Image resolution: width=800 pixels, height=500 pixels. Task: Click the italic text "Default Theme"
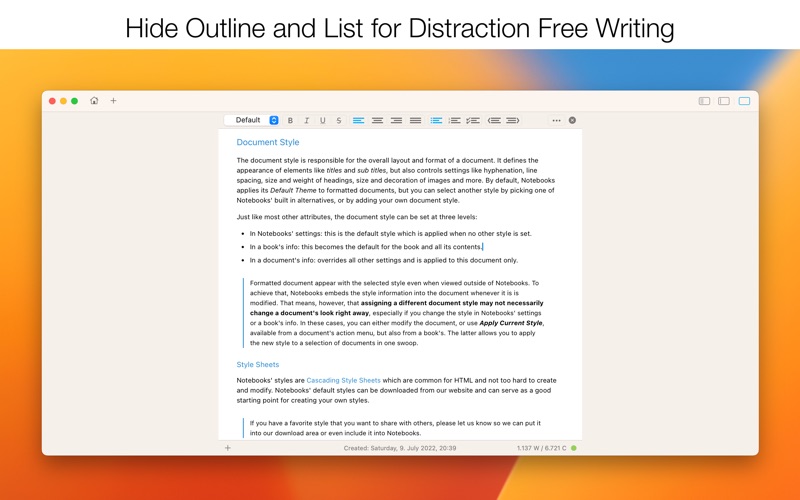(293, 190)
